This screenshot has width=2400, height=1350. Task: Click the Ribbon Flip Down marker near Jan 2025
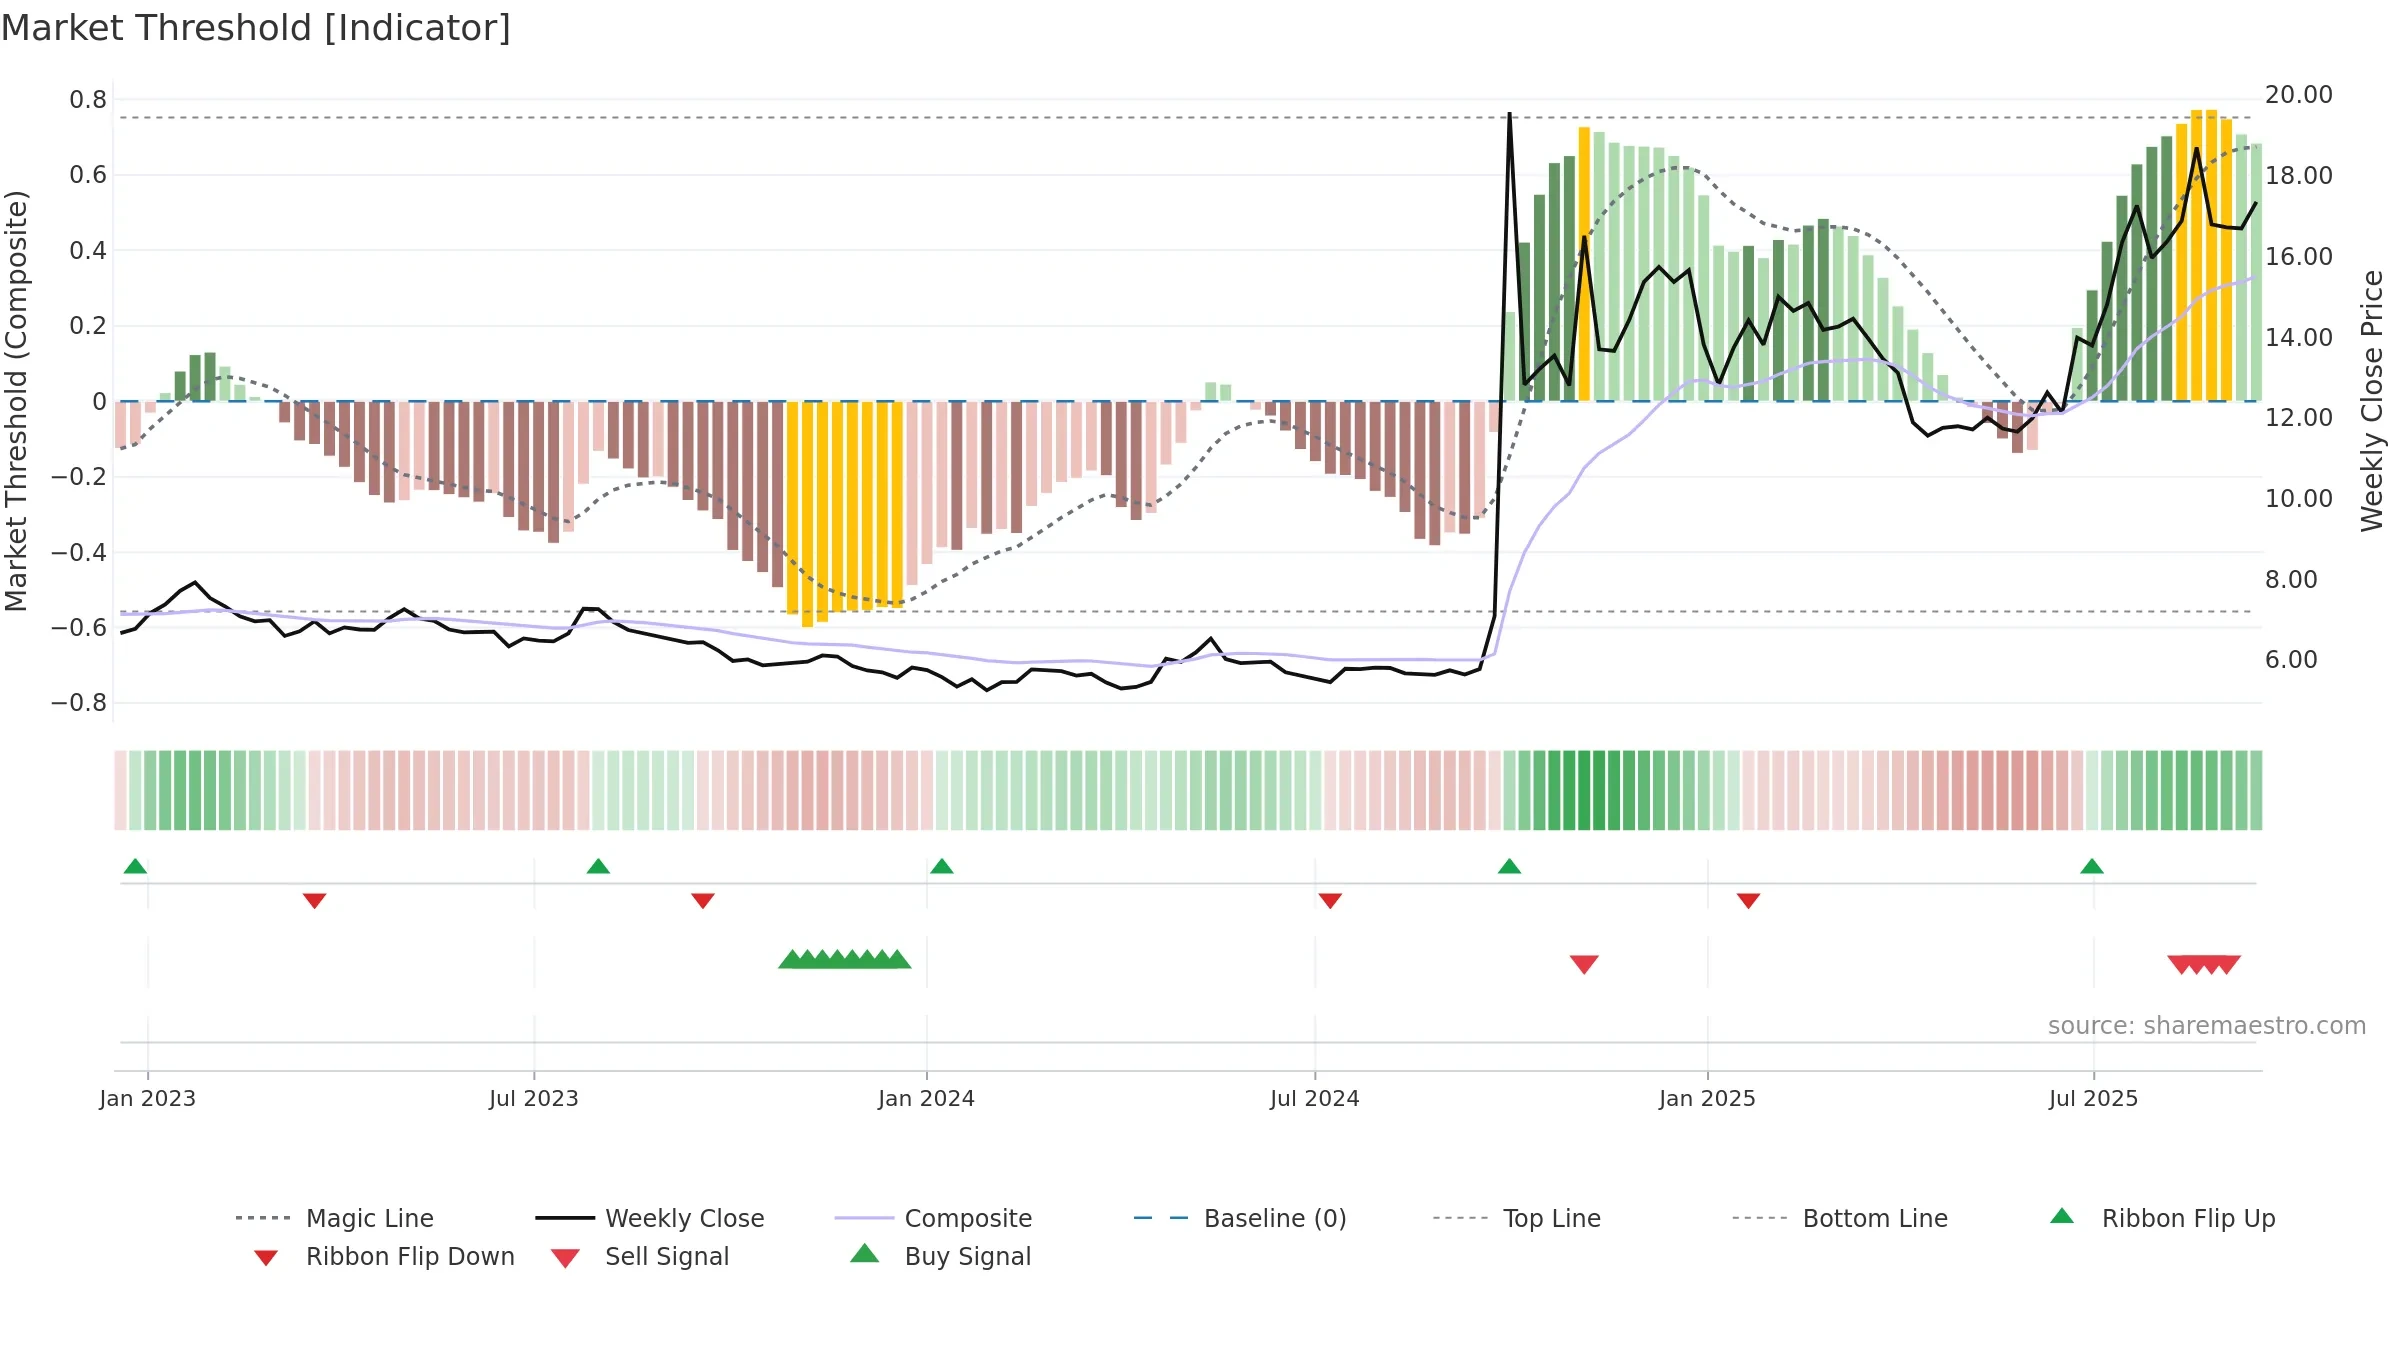(x=1748, y=901)
